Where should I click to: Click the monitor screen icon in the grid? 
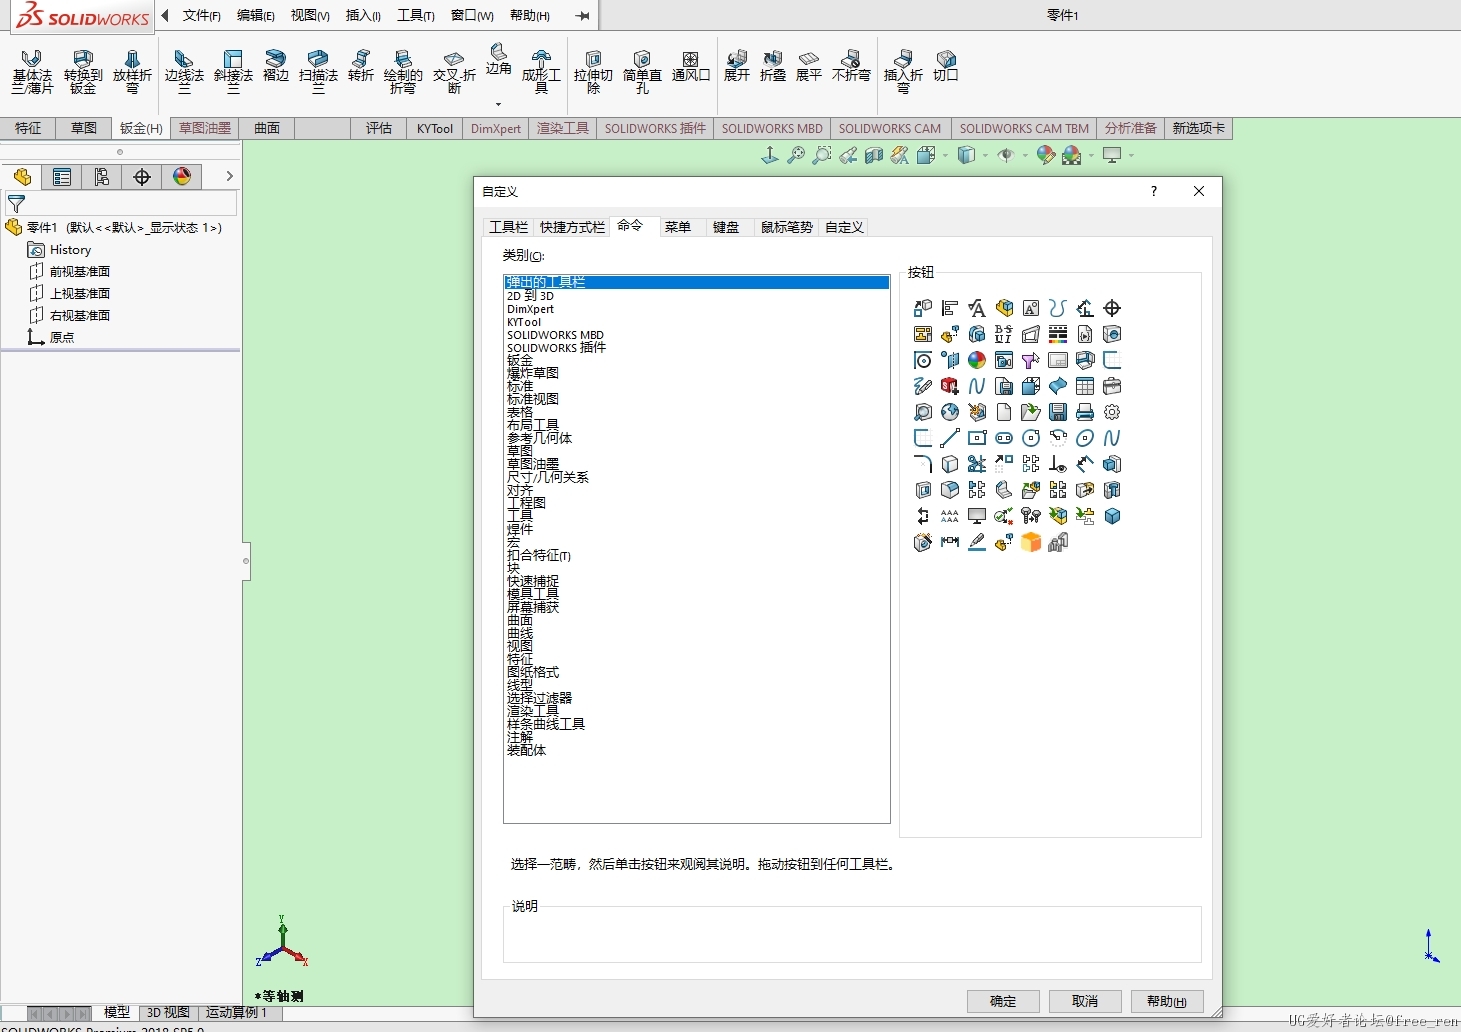click(977, 516)
